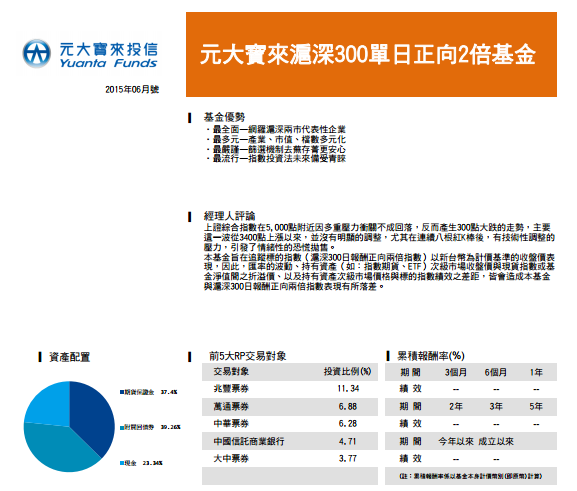Click the 經理人評論 section heading

(230, 216)
